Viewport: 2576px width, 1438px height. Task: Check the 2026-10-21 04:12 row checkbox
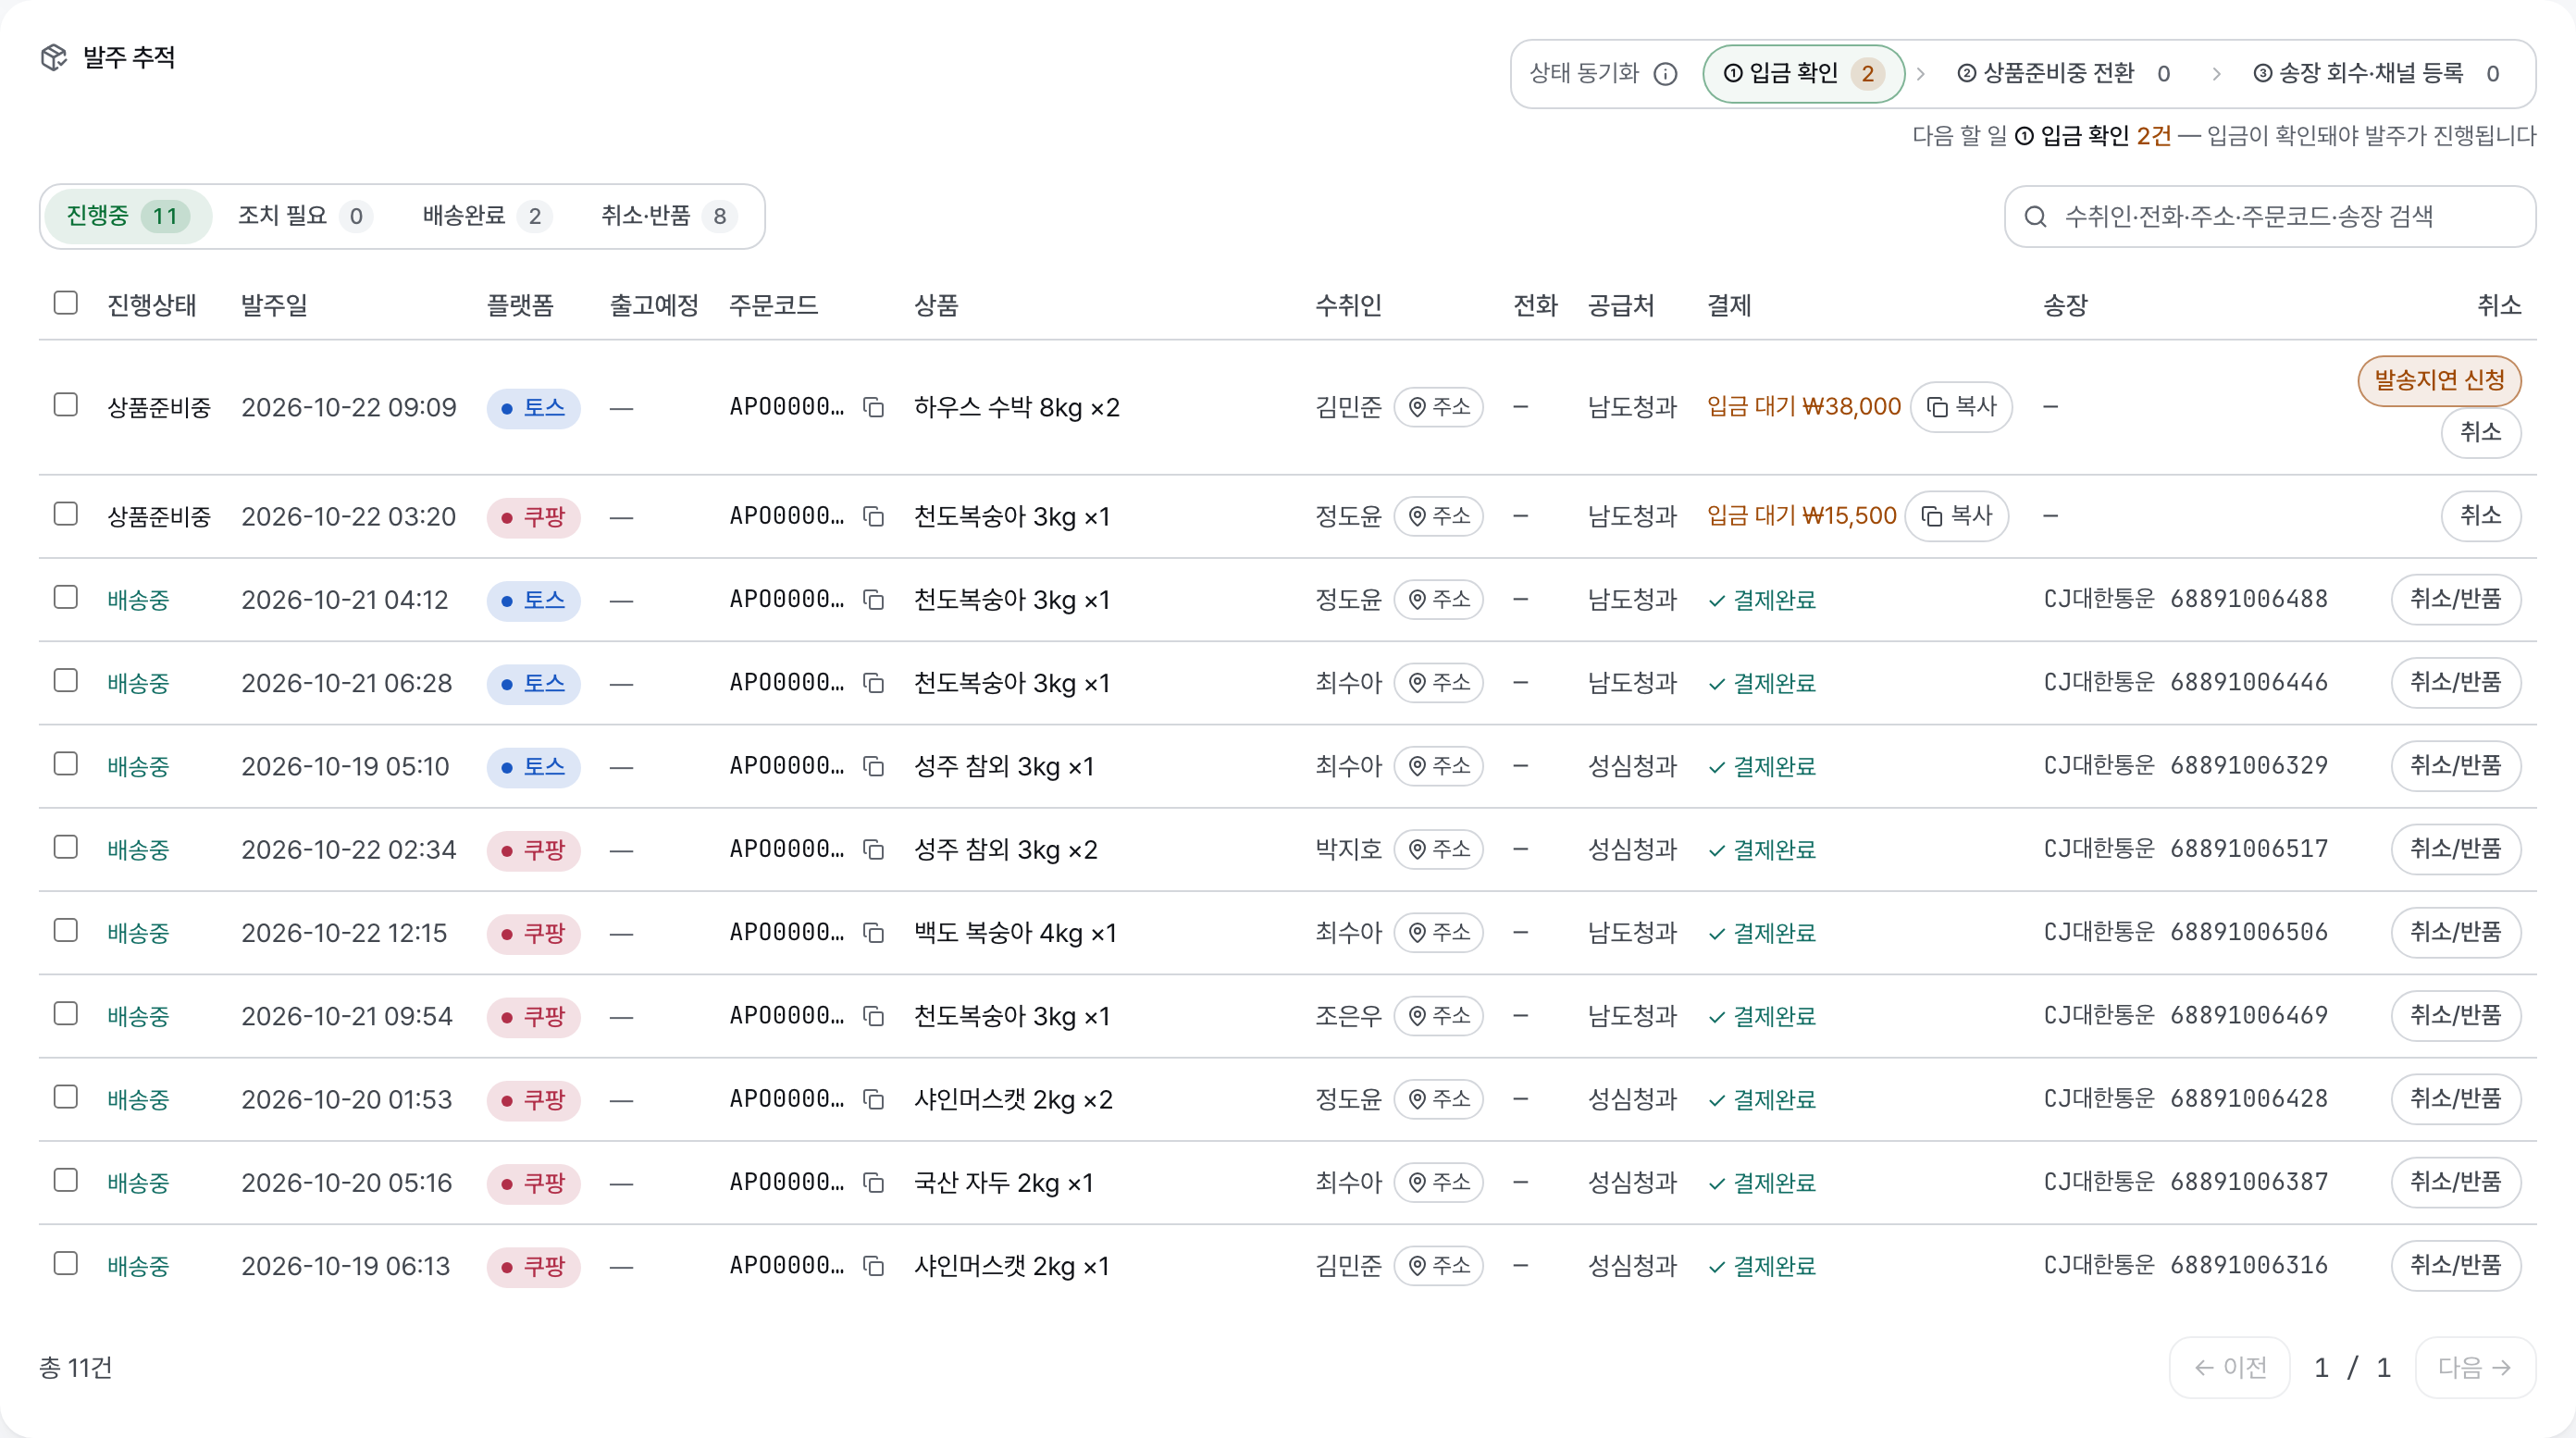click(x=66, y=597)
